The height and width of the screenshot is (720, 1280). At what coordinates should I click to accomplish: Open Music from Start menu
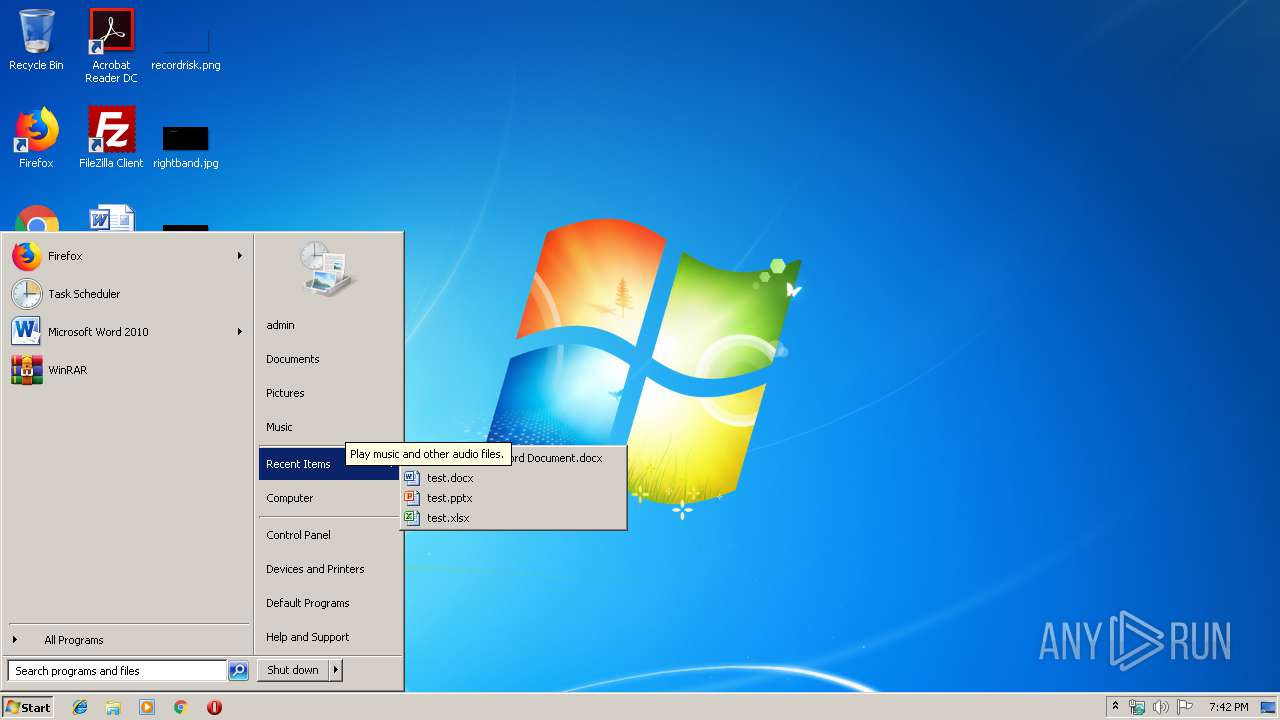[x=329, y=427]
